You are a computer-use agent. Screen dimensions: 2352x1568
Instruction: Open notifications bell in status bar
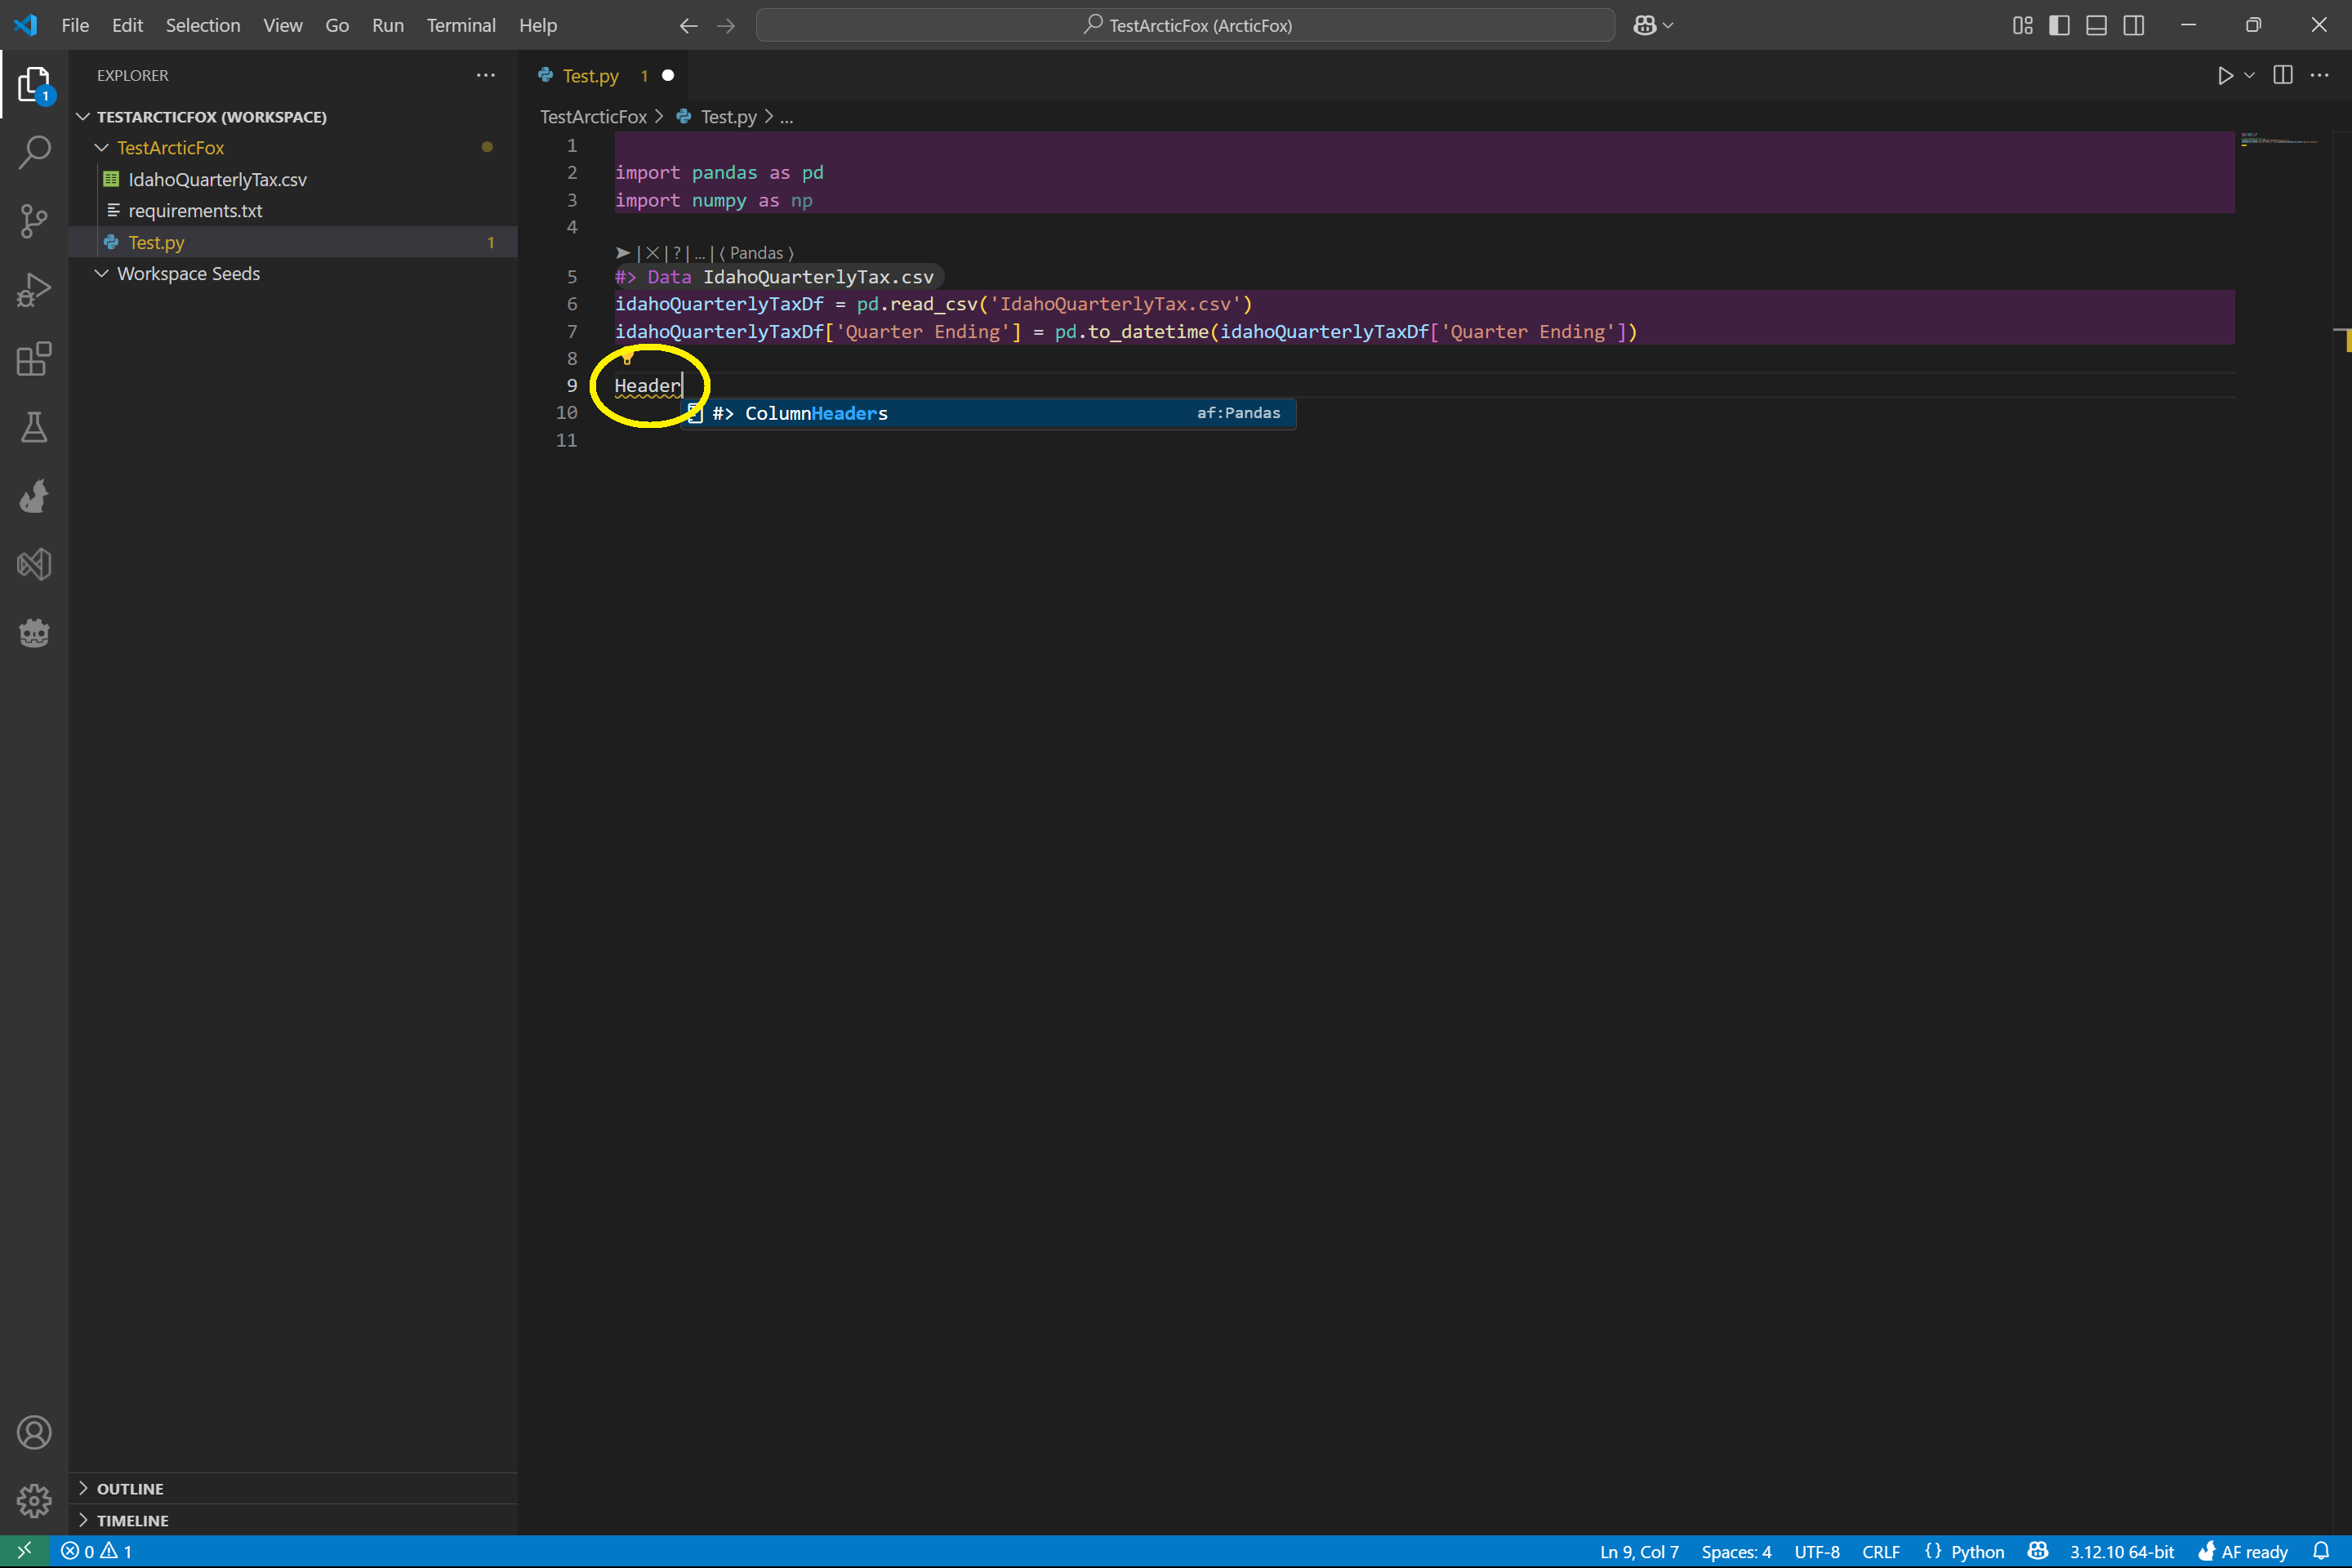pos(2322,1551)
